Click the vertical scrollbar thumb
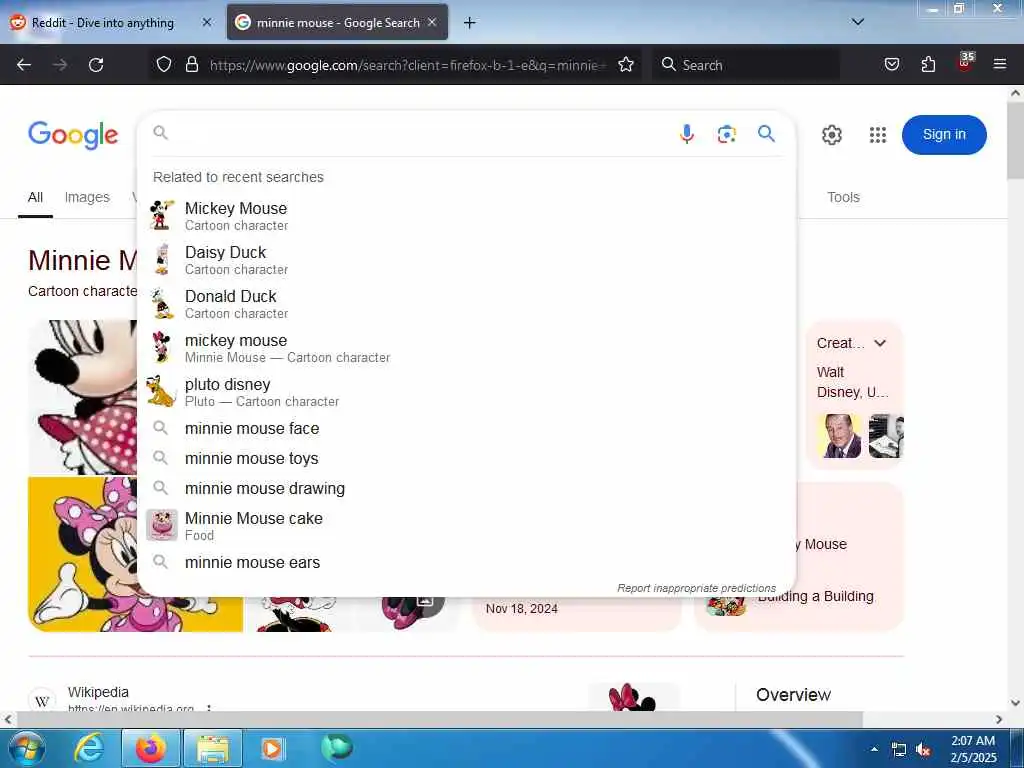This screenshot has height=768, width=1024. (x=1015, y=140)
